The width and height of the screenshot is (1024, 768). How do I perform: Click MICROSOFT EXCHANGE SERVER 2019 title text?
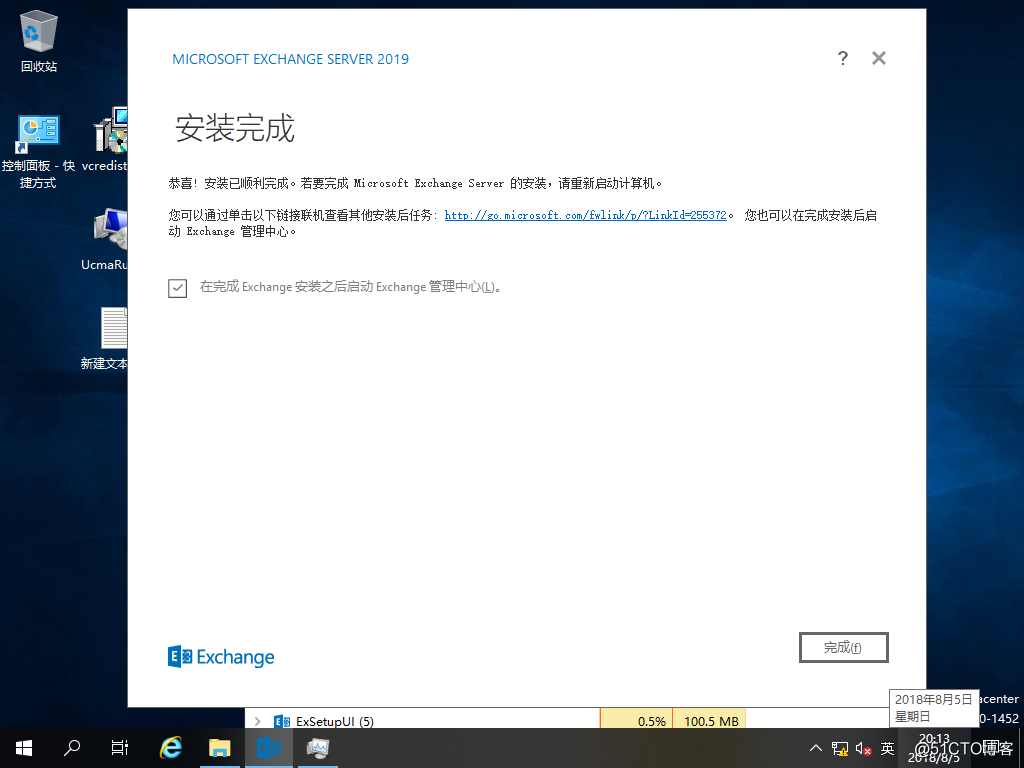(x=291, y=59)
